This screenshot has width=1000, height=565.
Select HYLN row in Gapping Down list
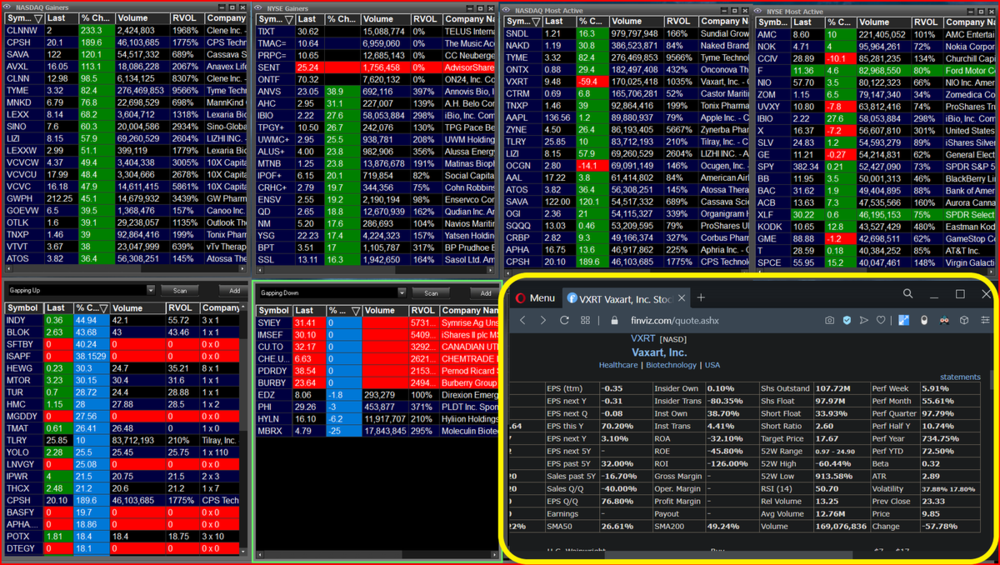click(x=376, y=419)
